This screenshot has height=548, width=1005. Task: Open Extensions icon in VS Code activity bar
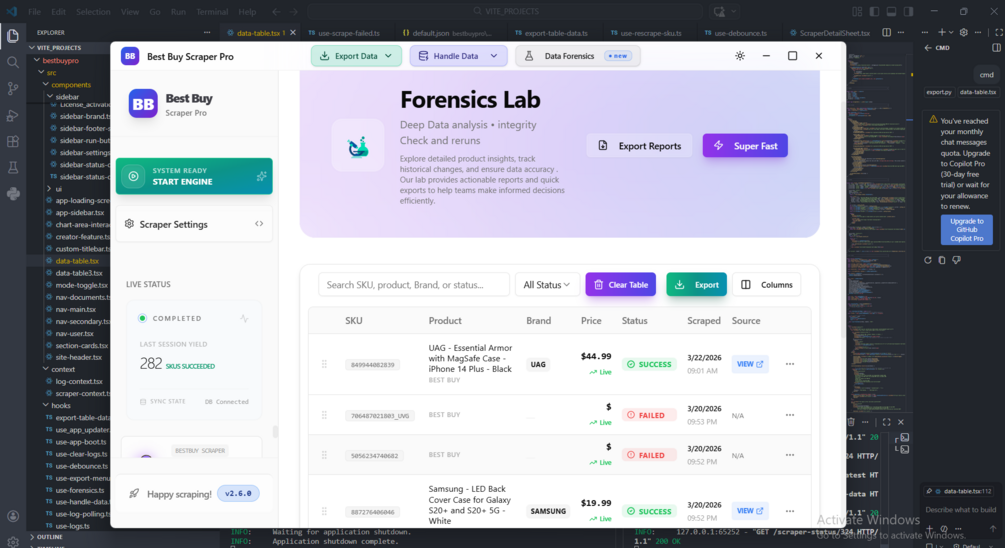pos(13,142)
